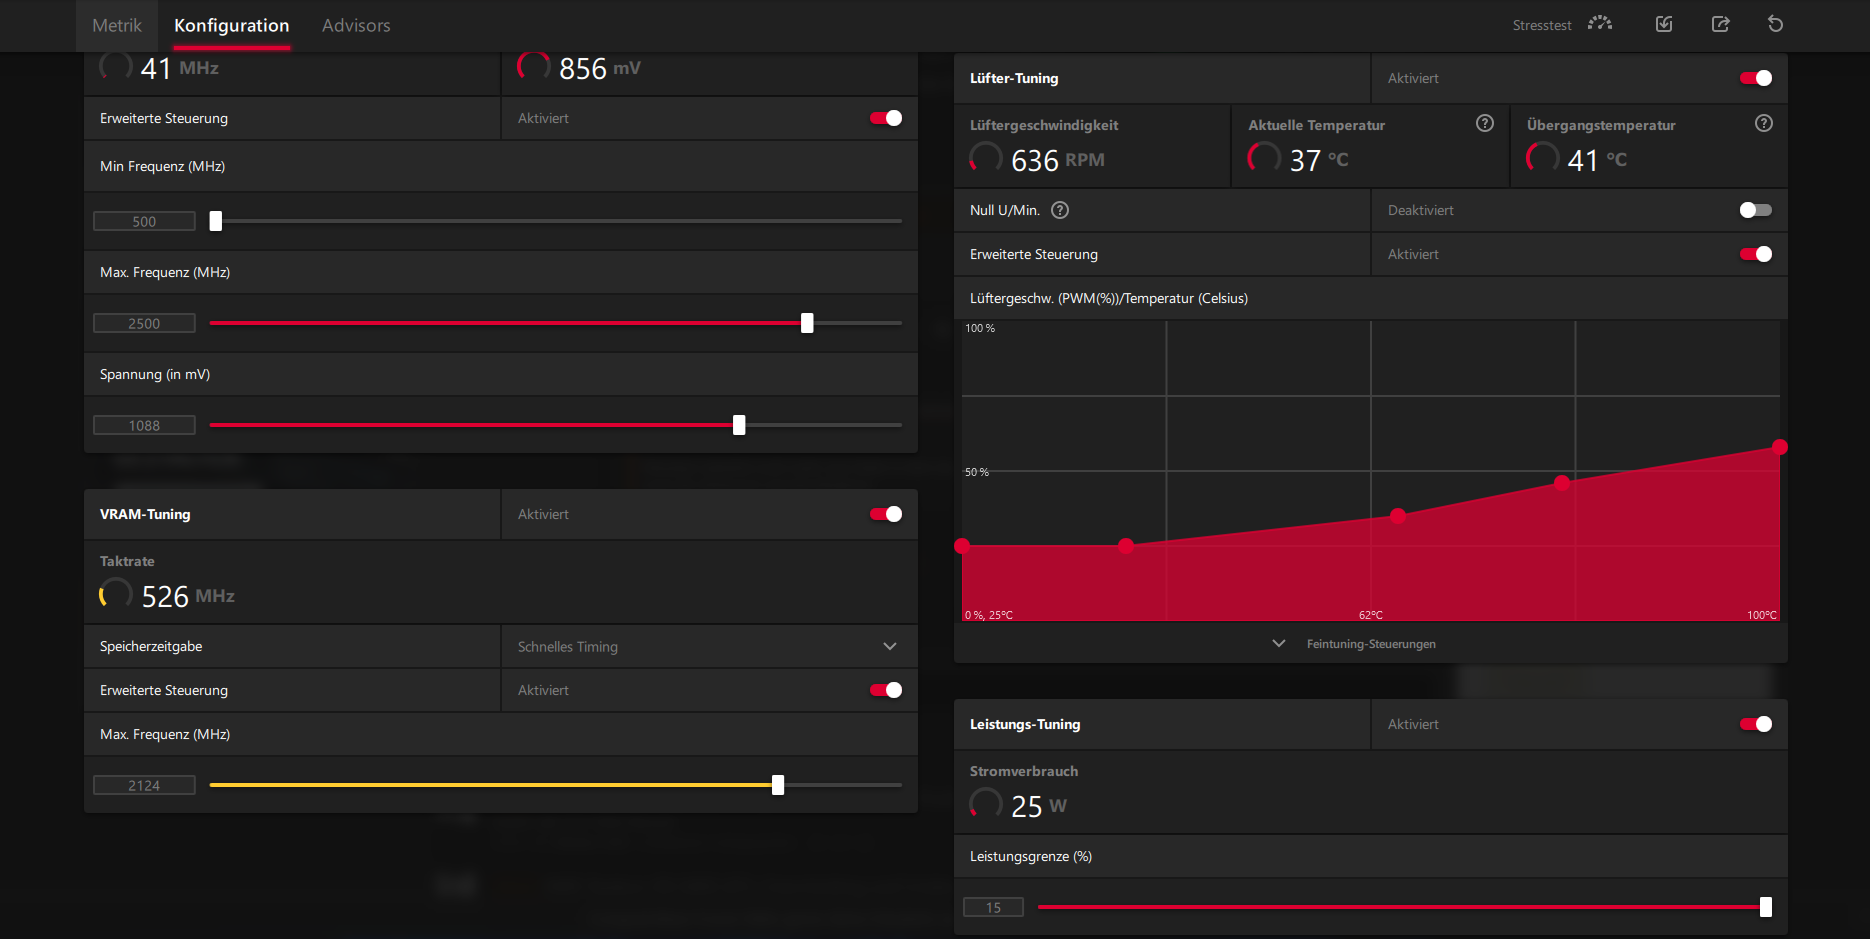Toggle Erweiterte Steuerung in the Lüfter-Tuning panel
1870x939 pixels.
[1756, 254]
